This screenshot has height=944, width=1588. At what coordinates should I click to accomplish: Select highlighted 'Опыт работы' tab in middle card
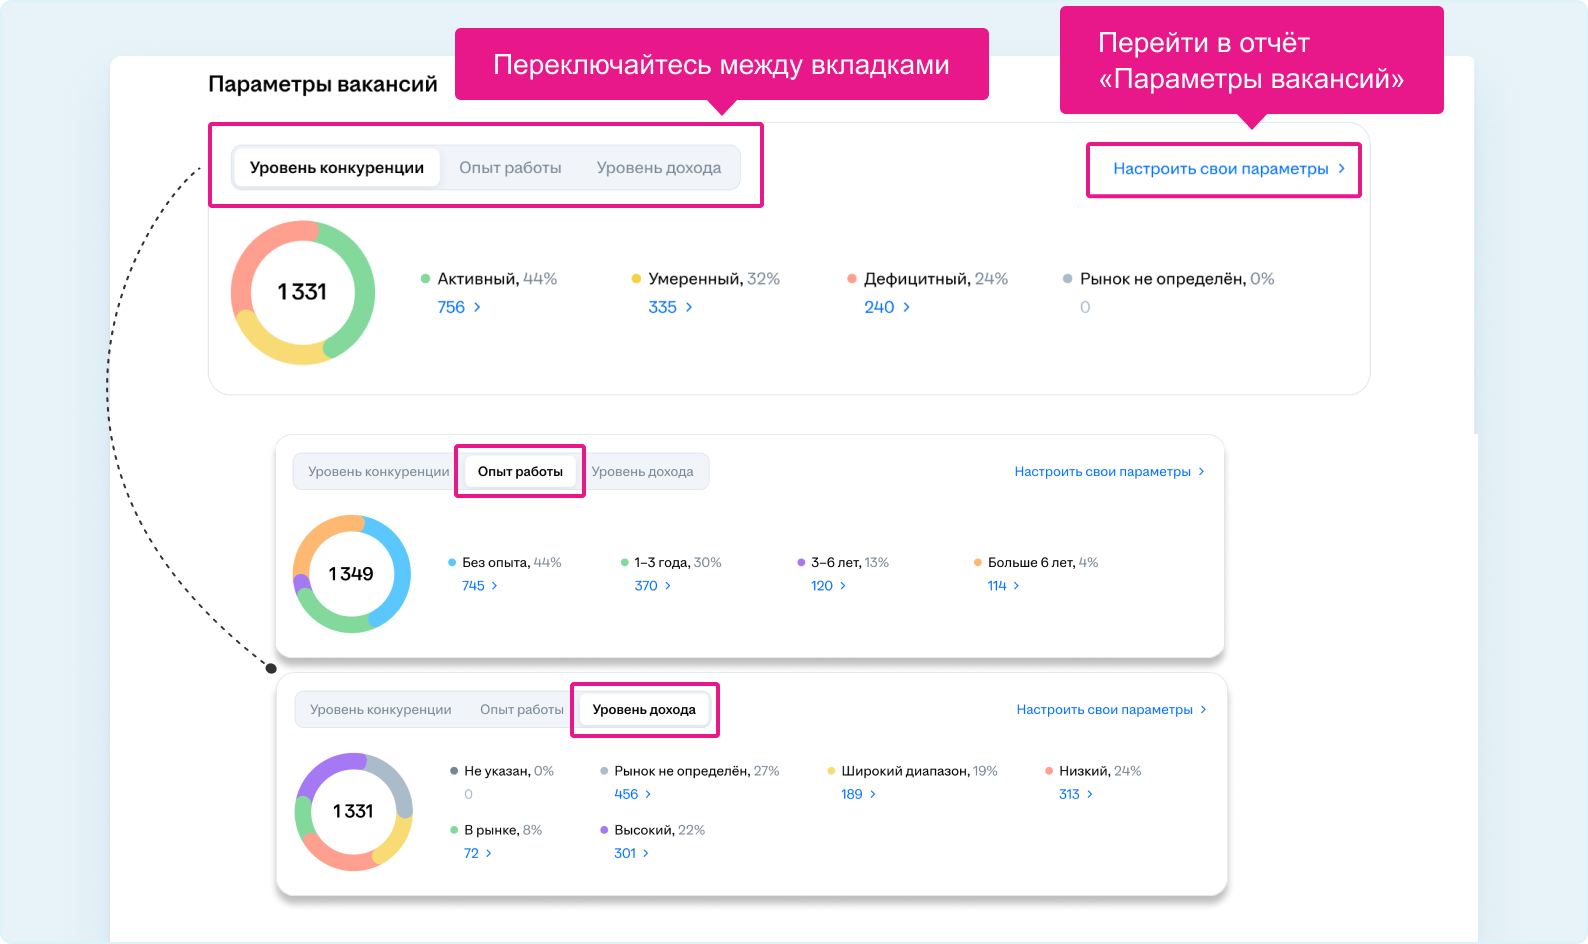tap(520, 472)
